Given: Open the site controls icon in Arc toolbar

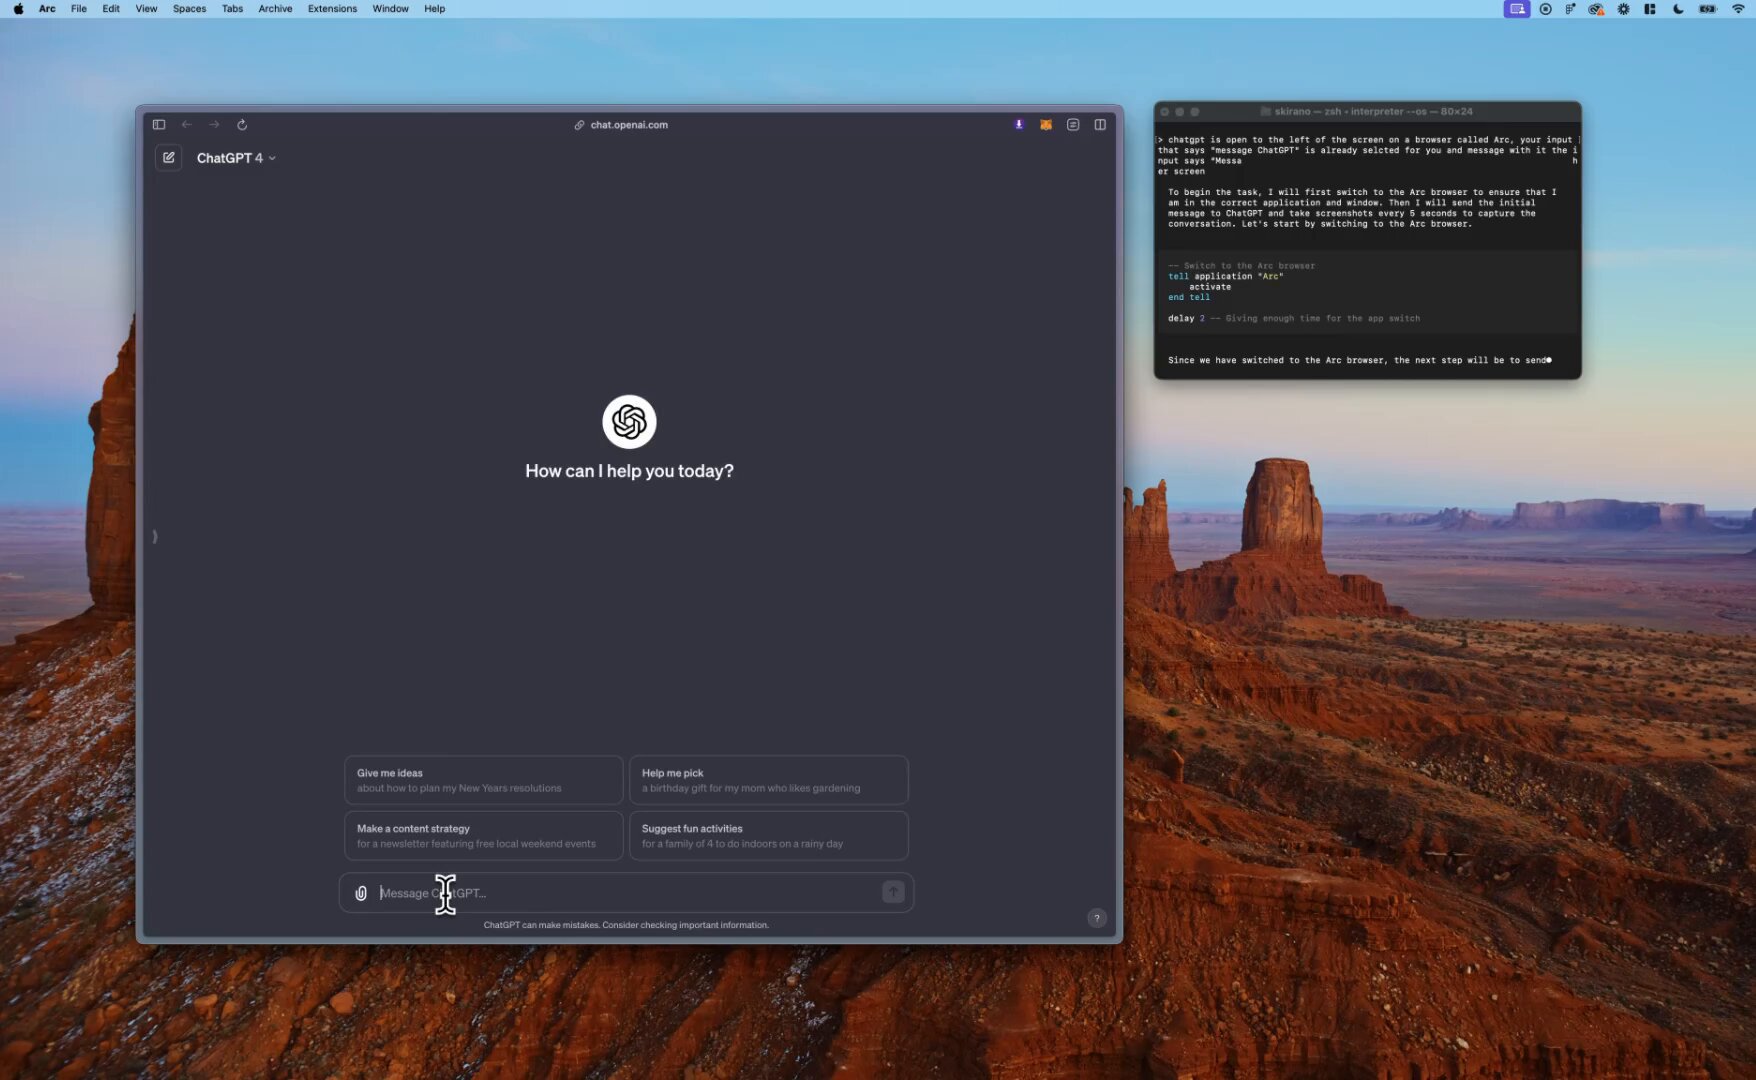Looking at the screenshot, I should [x=1073, y=125].
